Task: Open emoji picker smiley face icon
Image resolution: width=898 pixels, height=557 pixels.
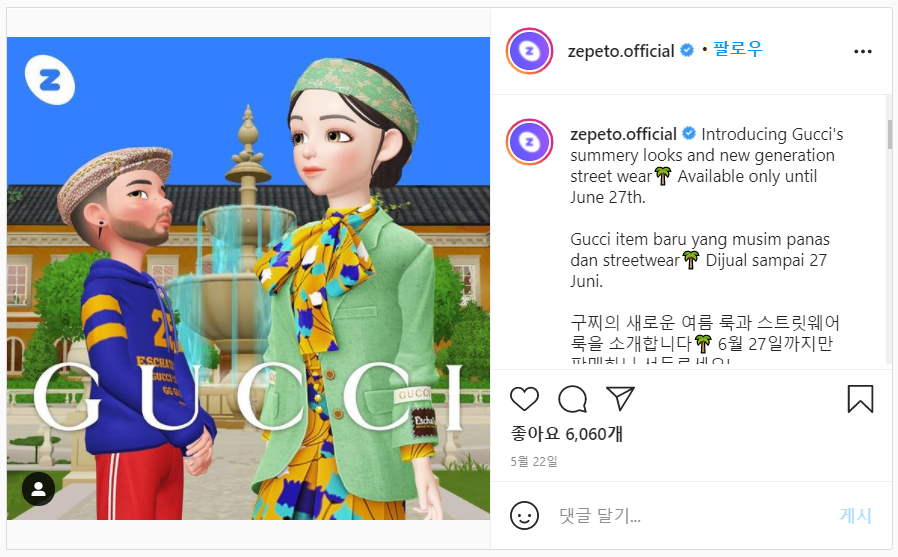Action: (524, 516)
